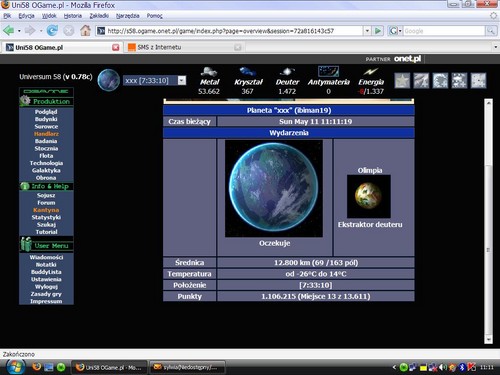The width and height of the screenshot is (500, 375).
Task: Go back using the green arrow
Action: click(8, 31)
